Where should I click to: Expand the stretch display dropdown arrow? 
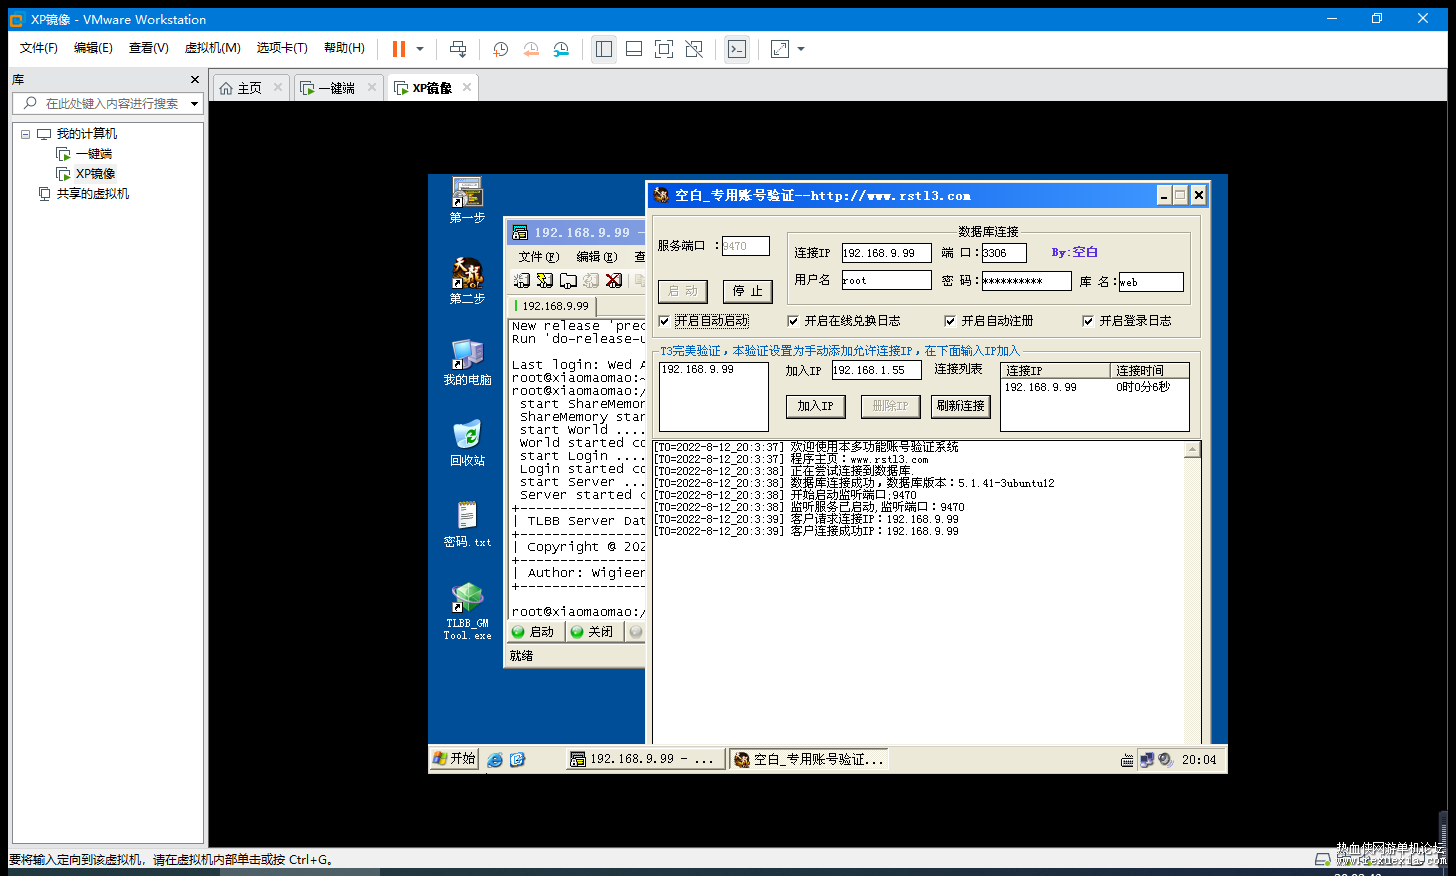coord(801,49)
